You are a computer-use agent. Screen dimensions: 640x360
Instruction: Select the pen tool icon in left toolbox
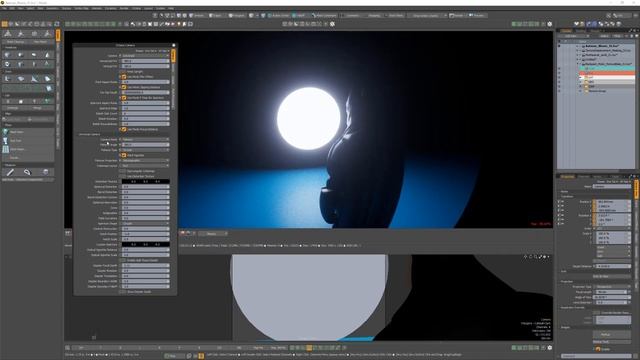tap(10, 172)
